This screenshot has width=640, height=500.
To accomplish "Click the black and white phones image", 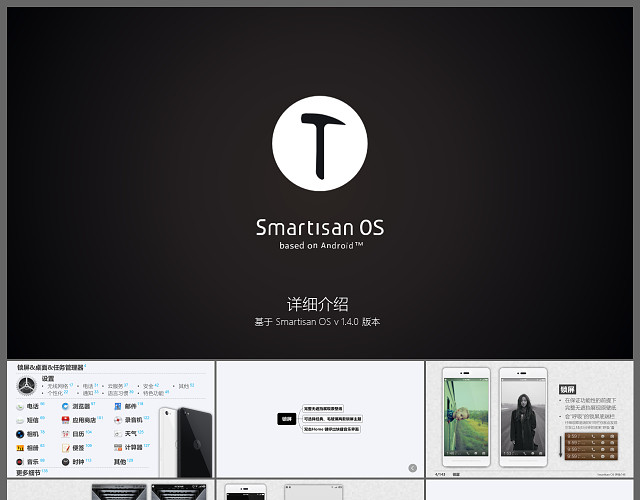I will [x=186, y=442].
